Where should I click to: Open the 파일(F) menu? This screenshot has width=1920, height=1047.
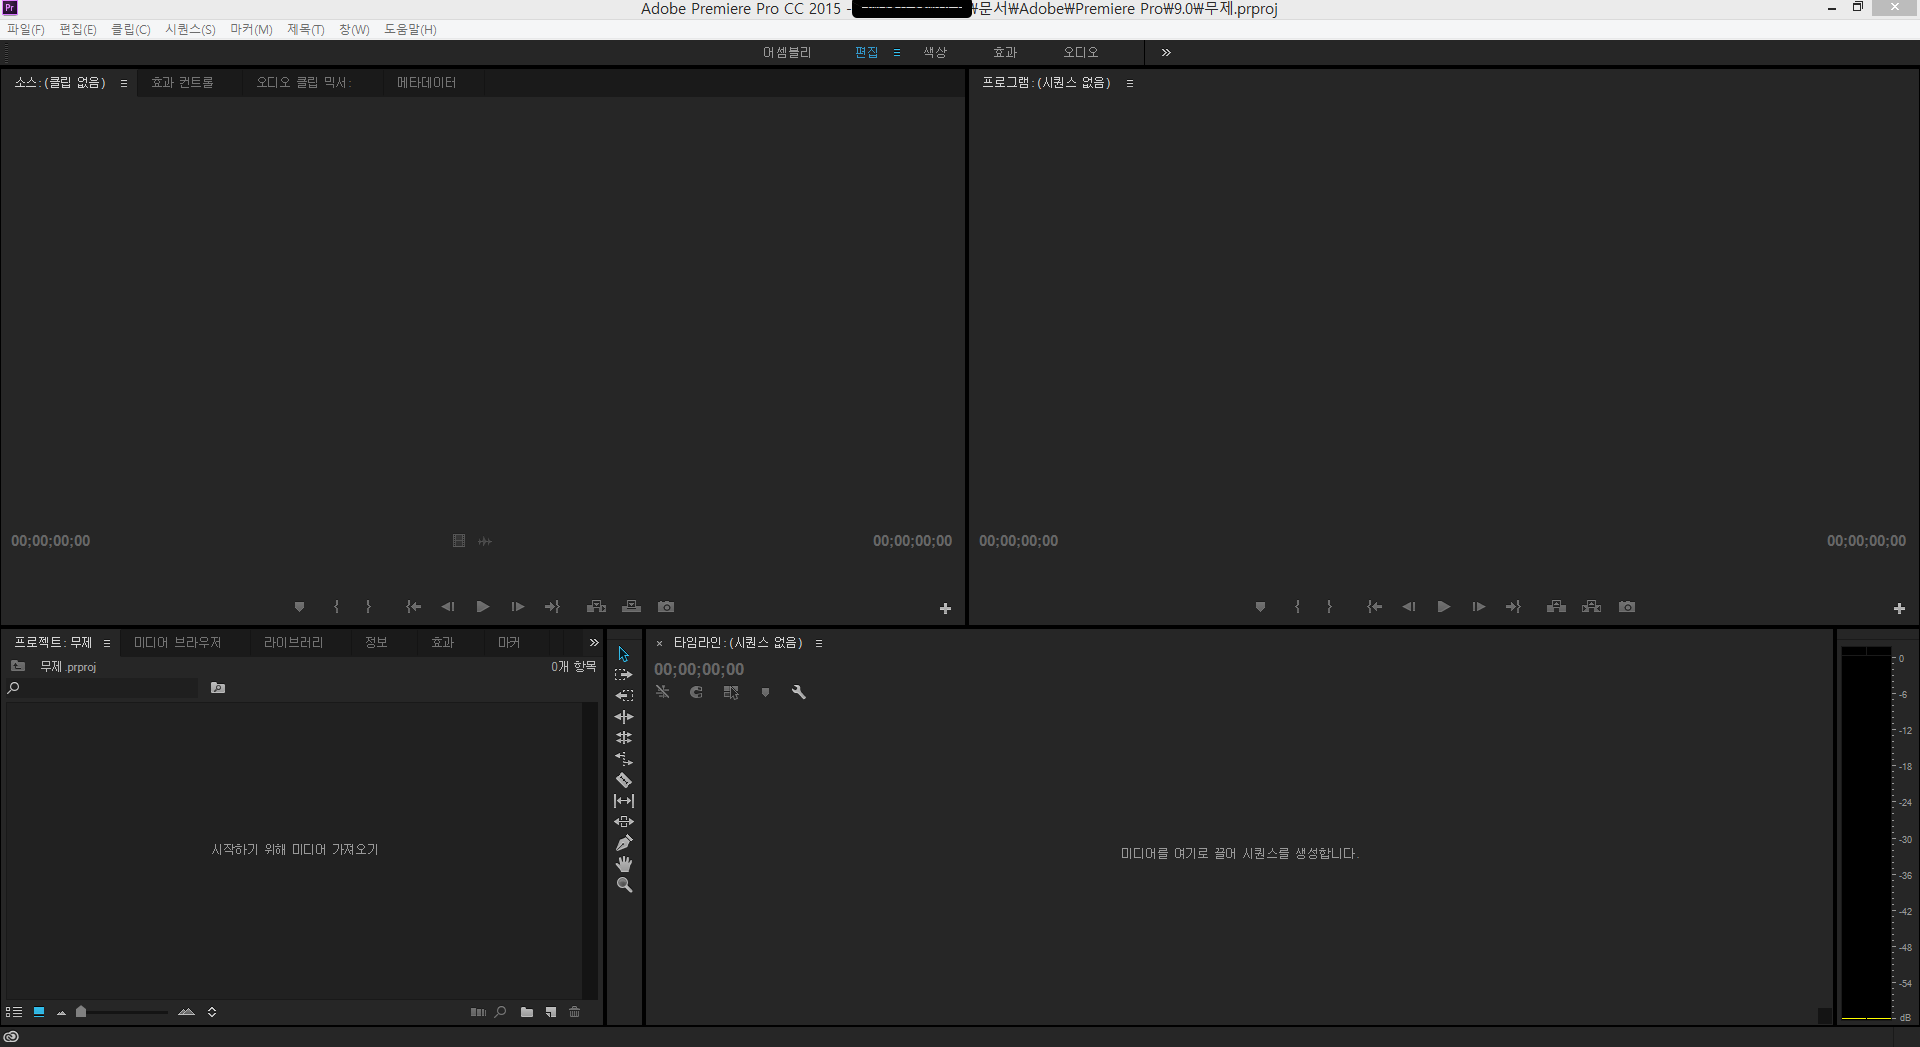point(26,29)
